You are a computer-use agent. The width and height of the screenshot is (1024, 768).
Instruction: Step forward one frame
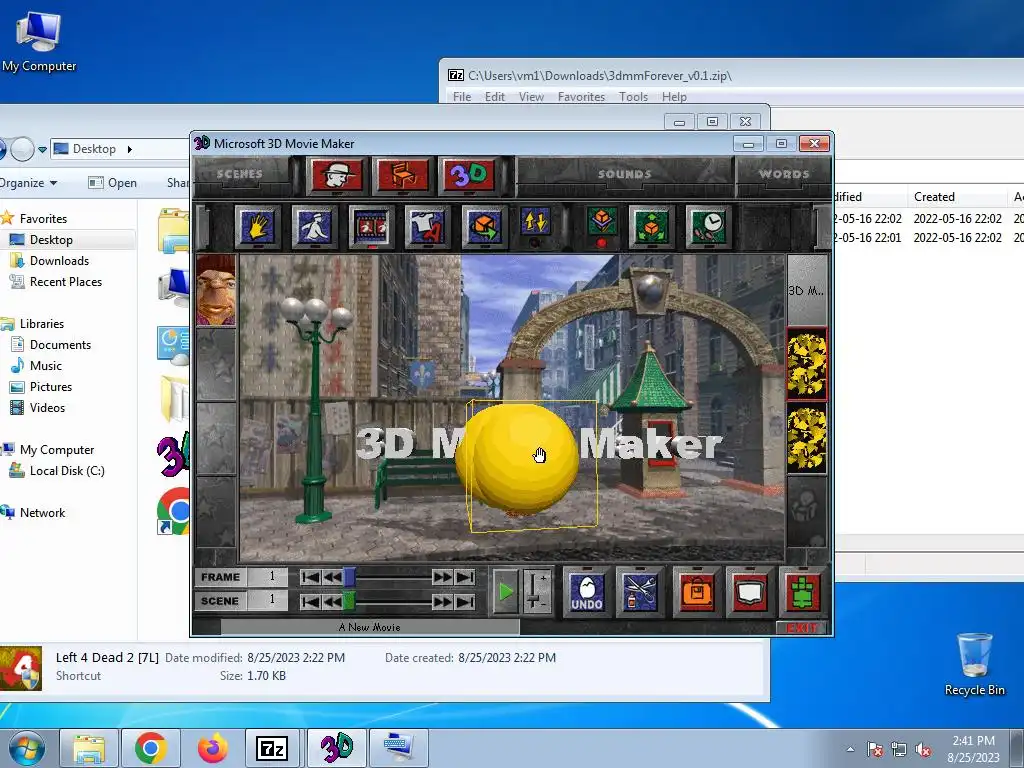[x=442, y=577]
